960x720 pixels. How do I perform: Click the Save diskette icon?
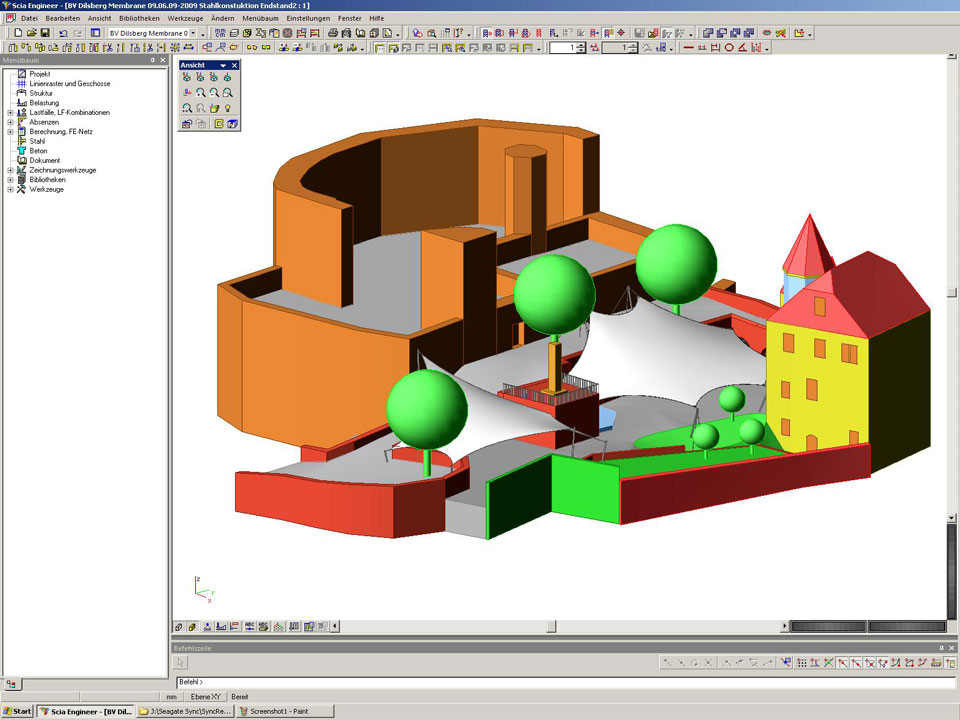click(x=45, y=33)
